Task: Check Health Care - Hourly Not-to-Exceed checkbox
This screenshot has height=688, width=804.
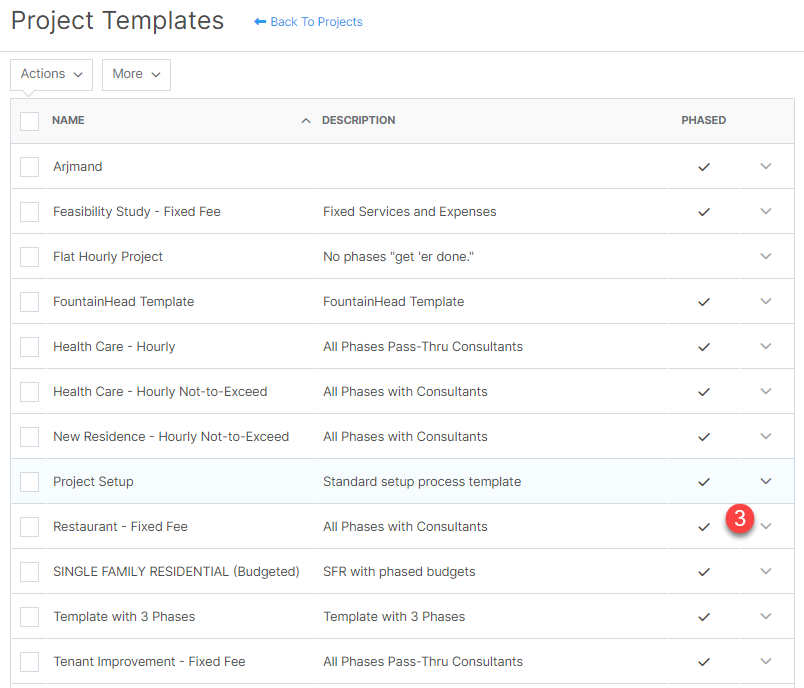Action: click(29, 392)
